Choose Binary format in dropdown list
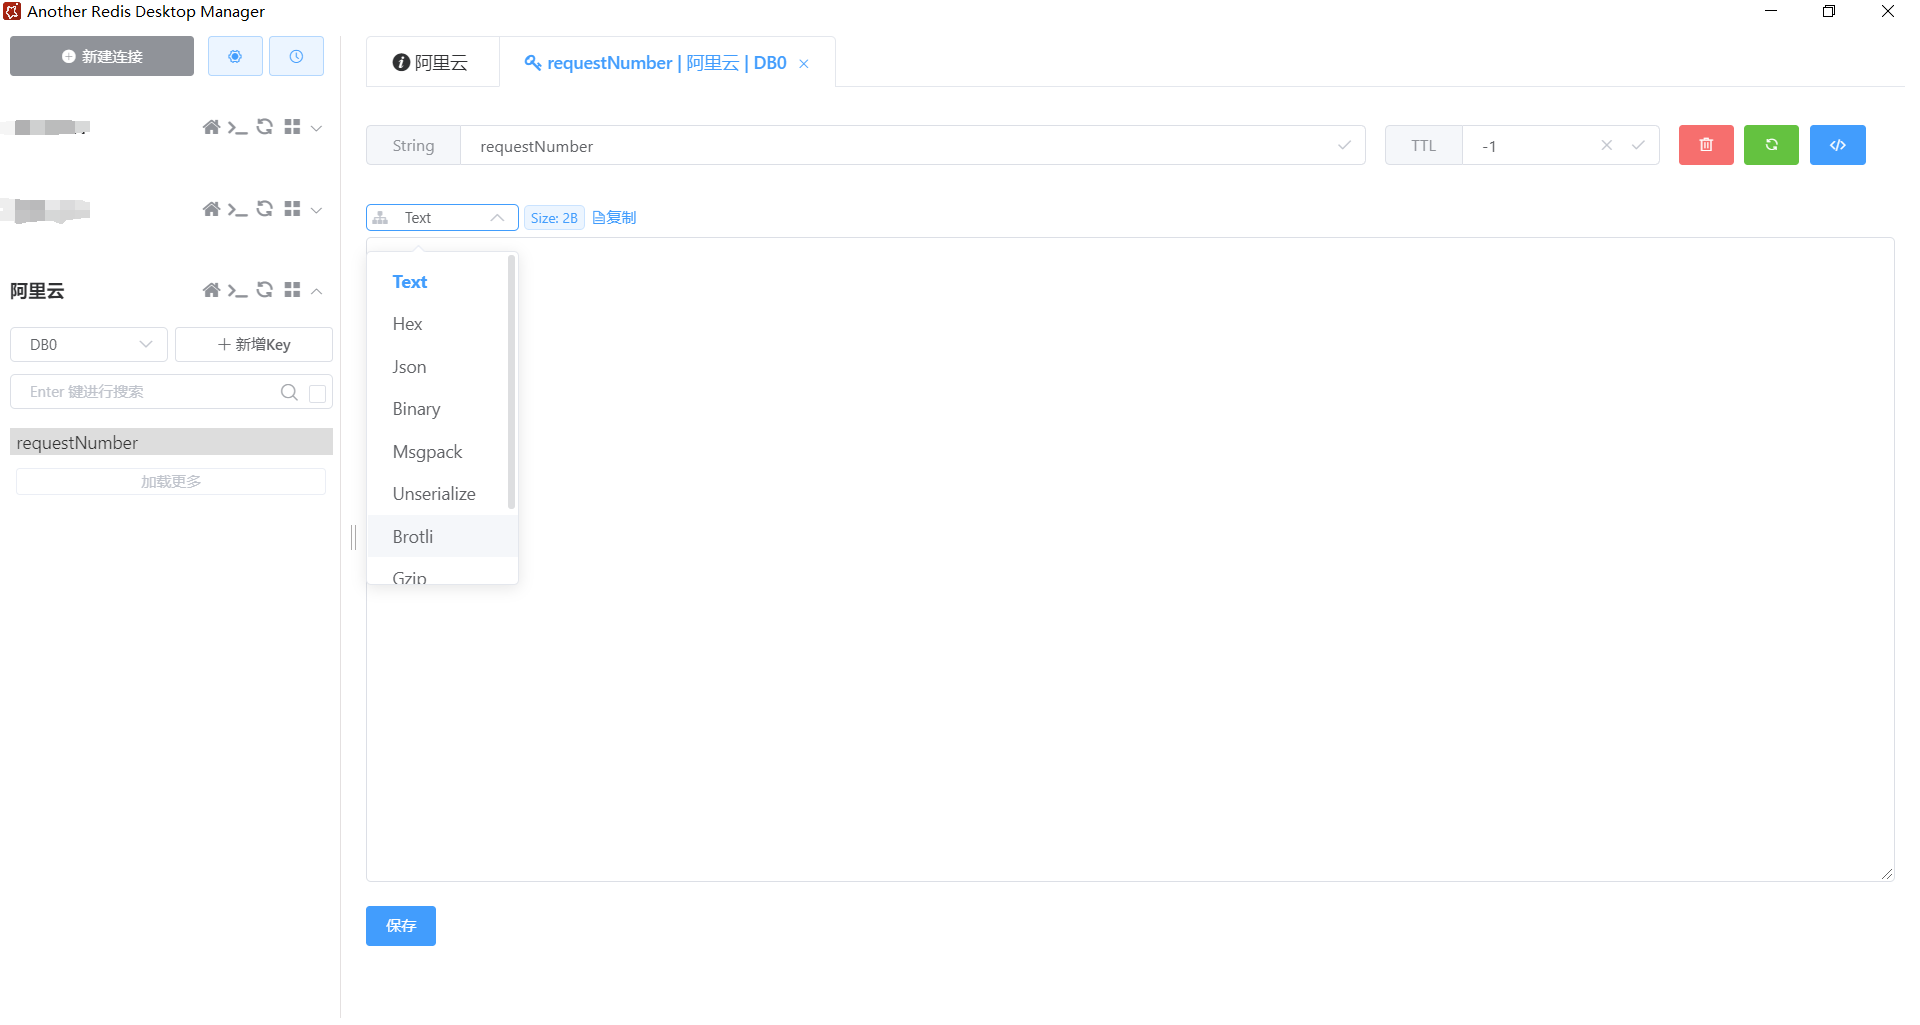The height and width of the screenshot is (1025, 1920). tap(438, 409)
